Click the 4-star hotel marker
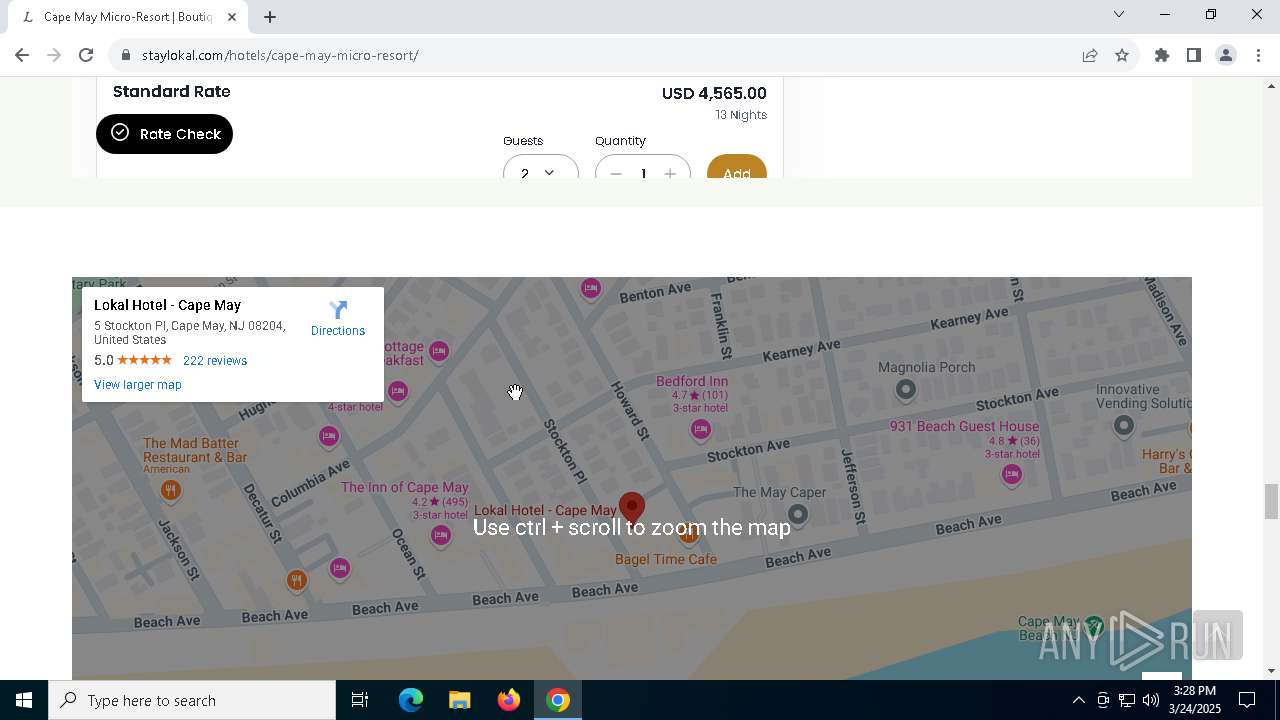Viewport: 1280px width, 720px height. tap(398, 391)
